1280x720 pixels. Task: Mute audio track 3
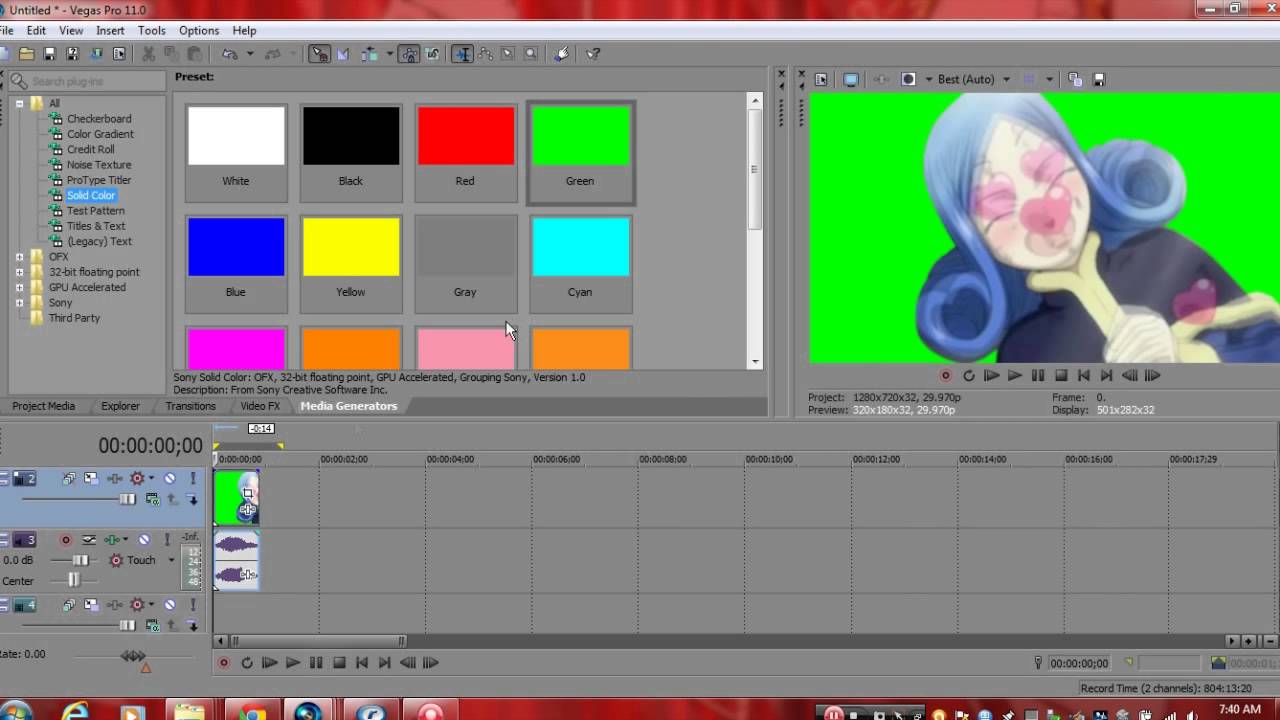[144, 540]
